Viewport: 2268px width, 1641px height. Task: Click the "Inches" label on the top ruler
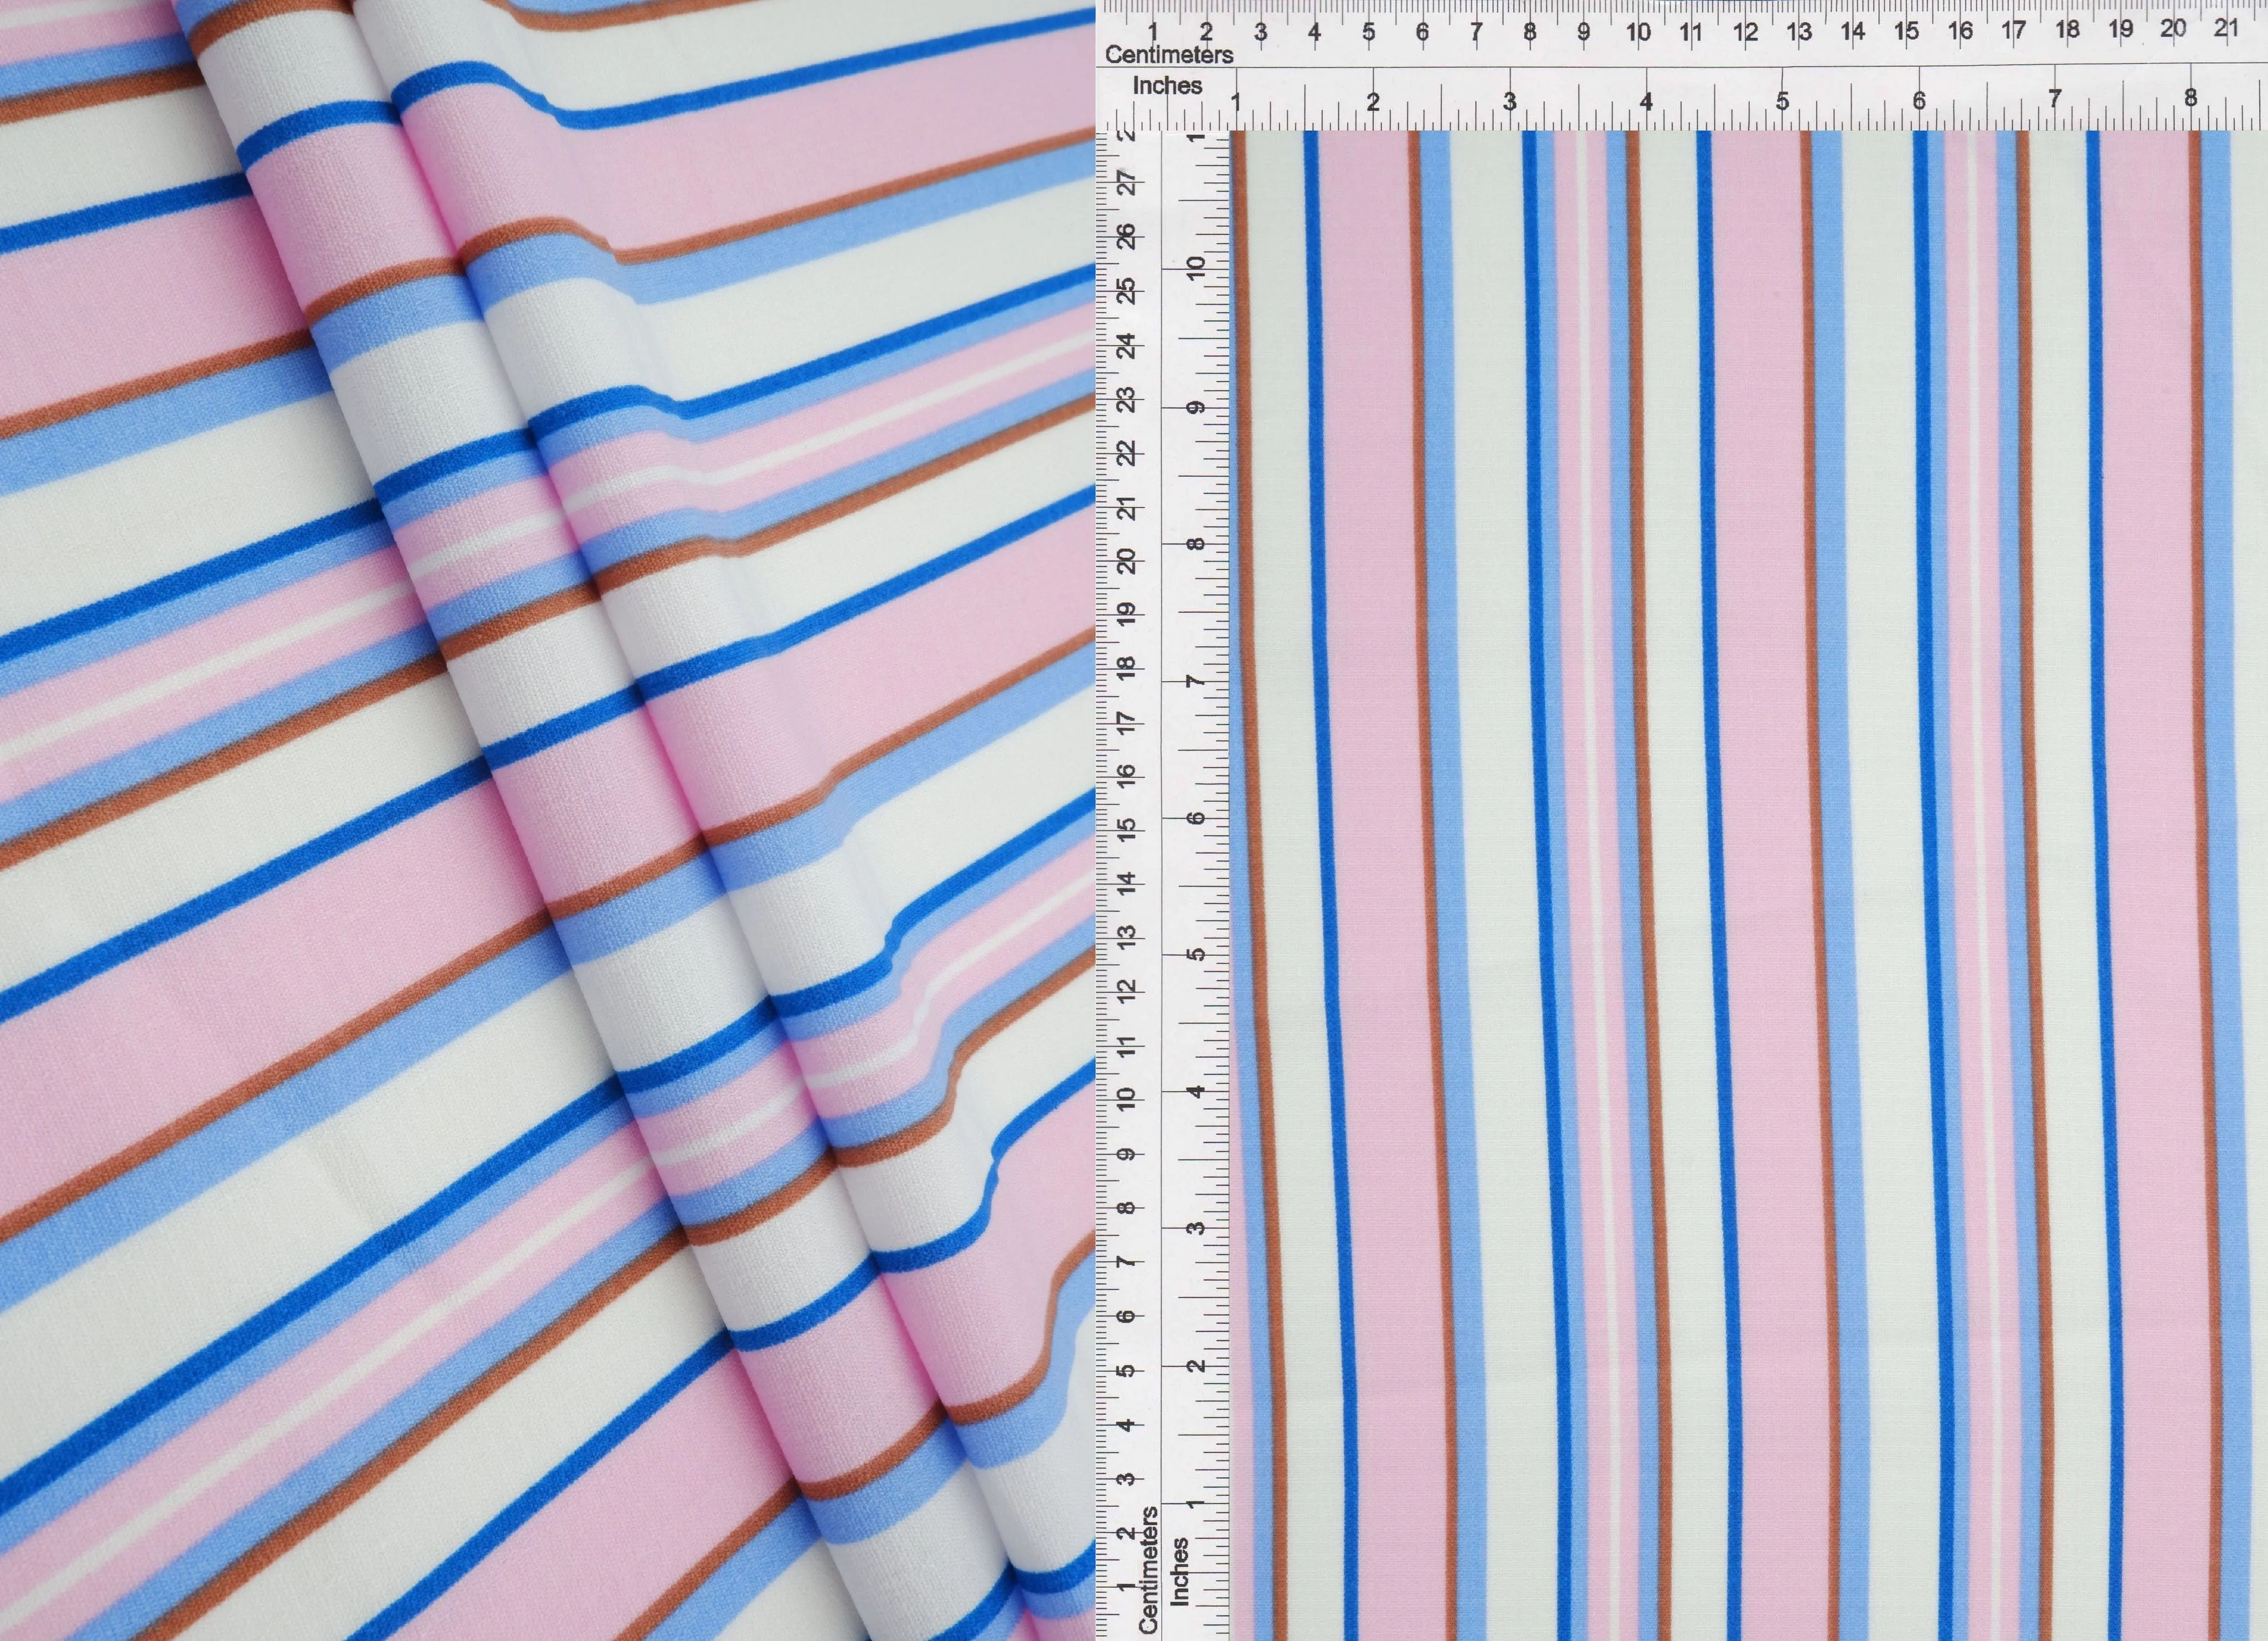click(1167, 86)
